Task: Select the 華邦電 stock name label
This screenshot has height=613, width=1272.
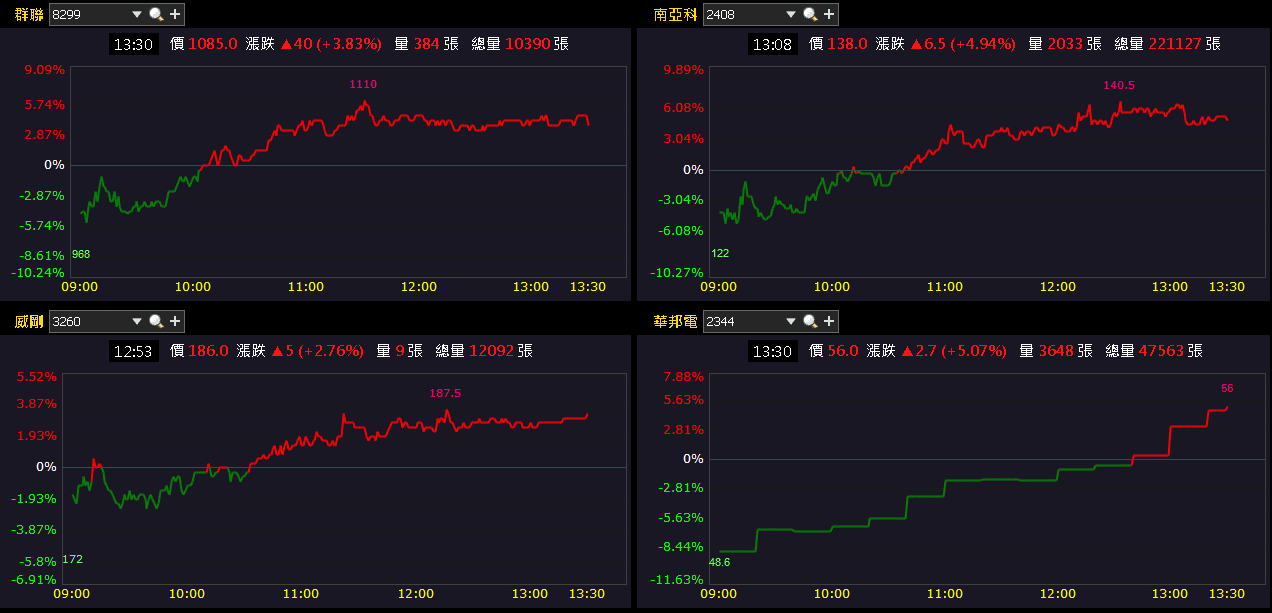Action: pos(677,321)
